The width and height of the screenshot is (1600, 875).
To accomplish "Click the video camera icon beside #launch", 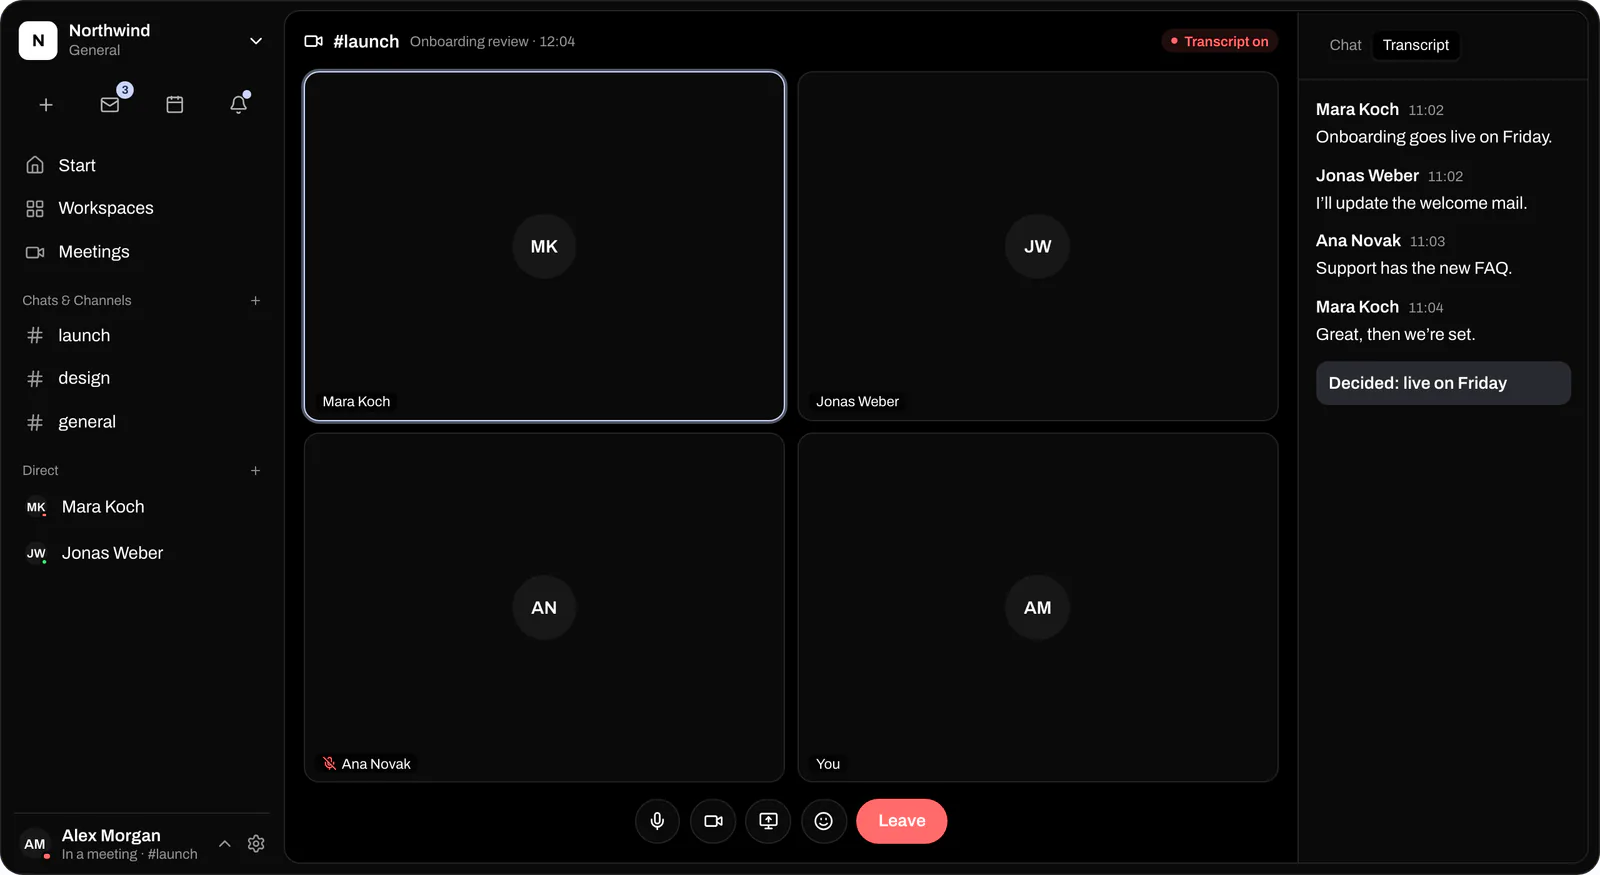I will pyautogui.click(x=313, y=41).
